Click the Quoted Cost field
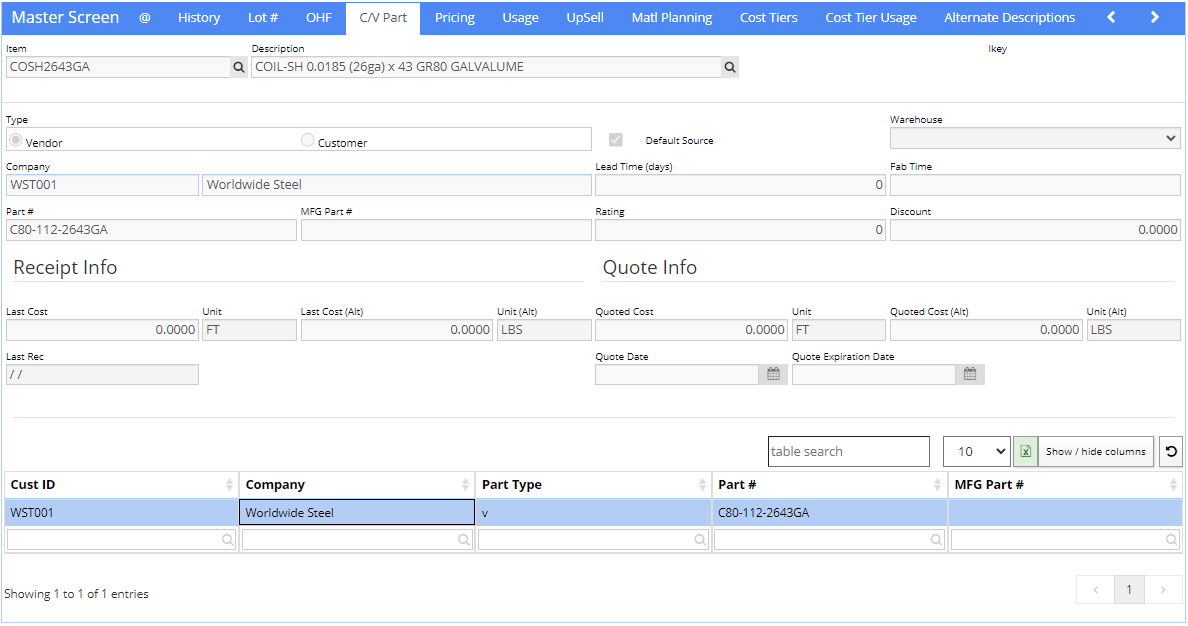Image resolution: width=1188 pixels, height=626 pixels. coord(691,330)
